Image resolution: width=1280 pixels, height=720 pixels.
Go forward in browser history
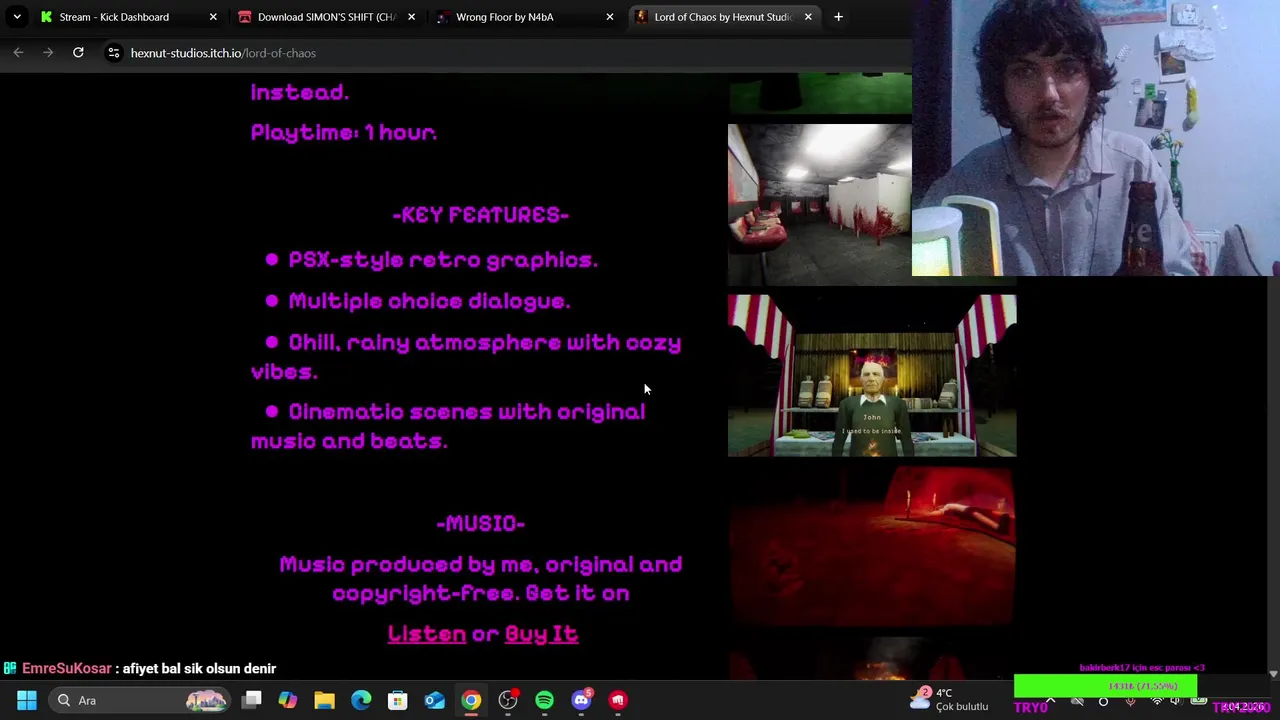pos(48,53)
